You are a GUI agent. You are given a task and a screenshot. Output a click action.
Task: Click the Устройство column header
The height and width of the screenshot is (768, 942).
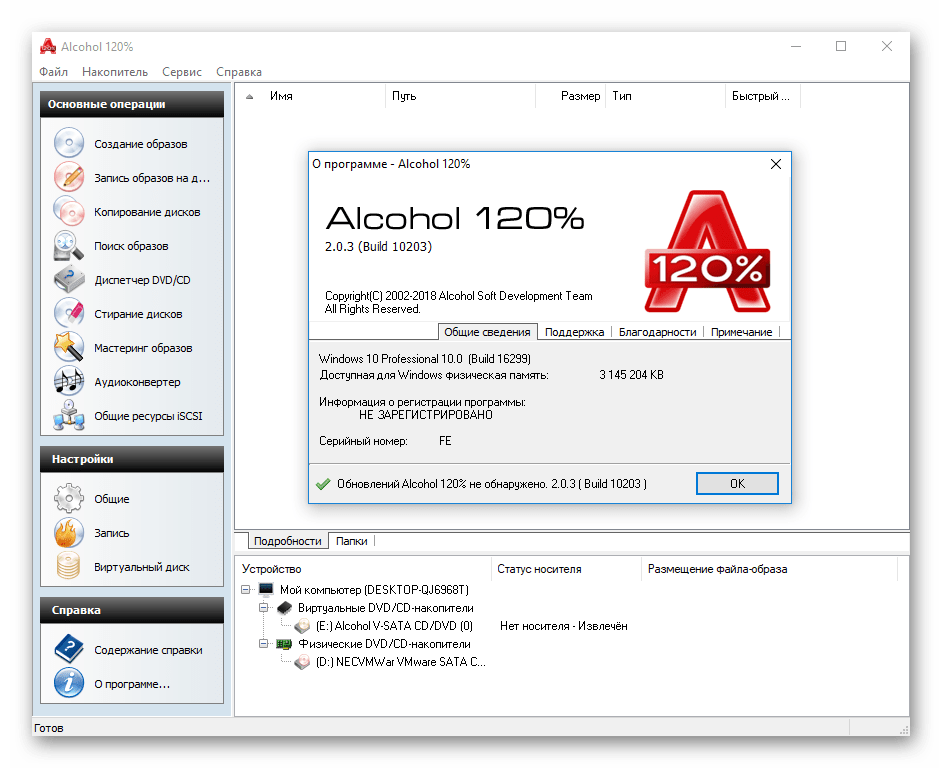(x=363, y=568)
